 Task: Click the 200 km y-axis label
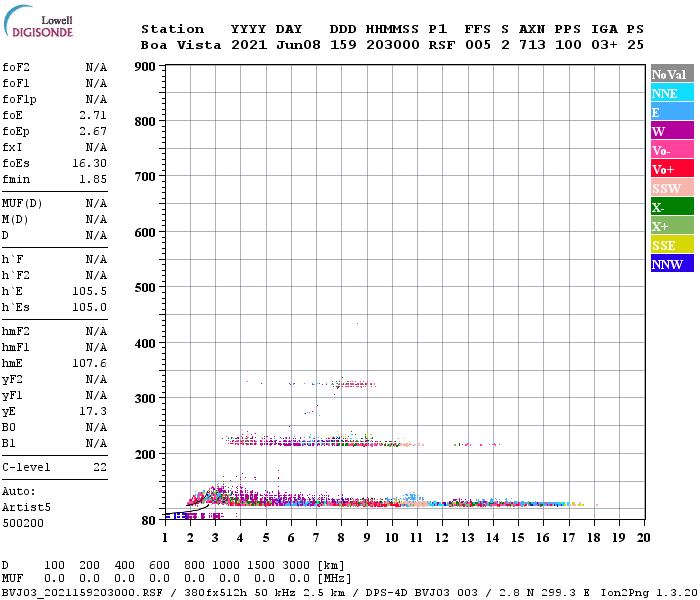(145, 454)
